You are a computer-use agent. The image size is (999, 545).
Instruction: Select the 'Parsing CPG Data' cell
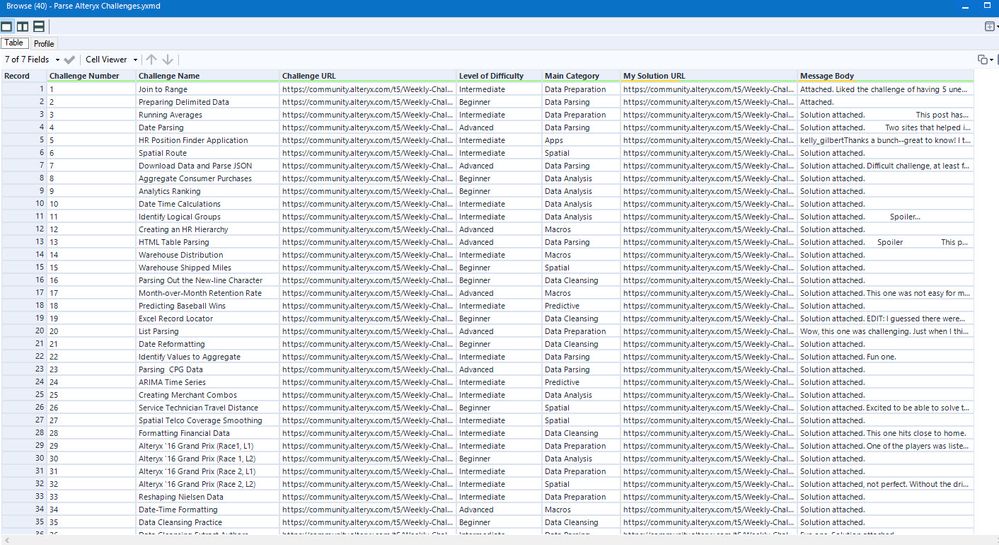click(208, 370)
